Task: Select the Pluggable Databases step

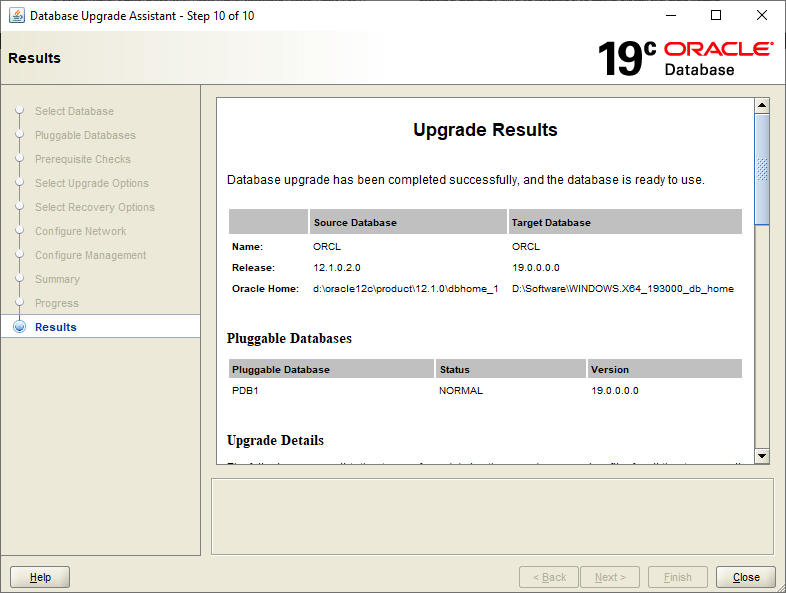Action: coord(85,135)
